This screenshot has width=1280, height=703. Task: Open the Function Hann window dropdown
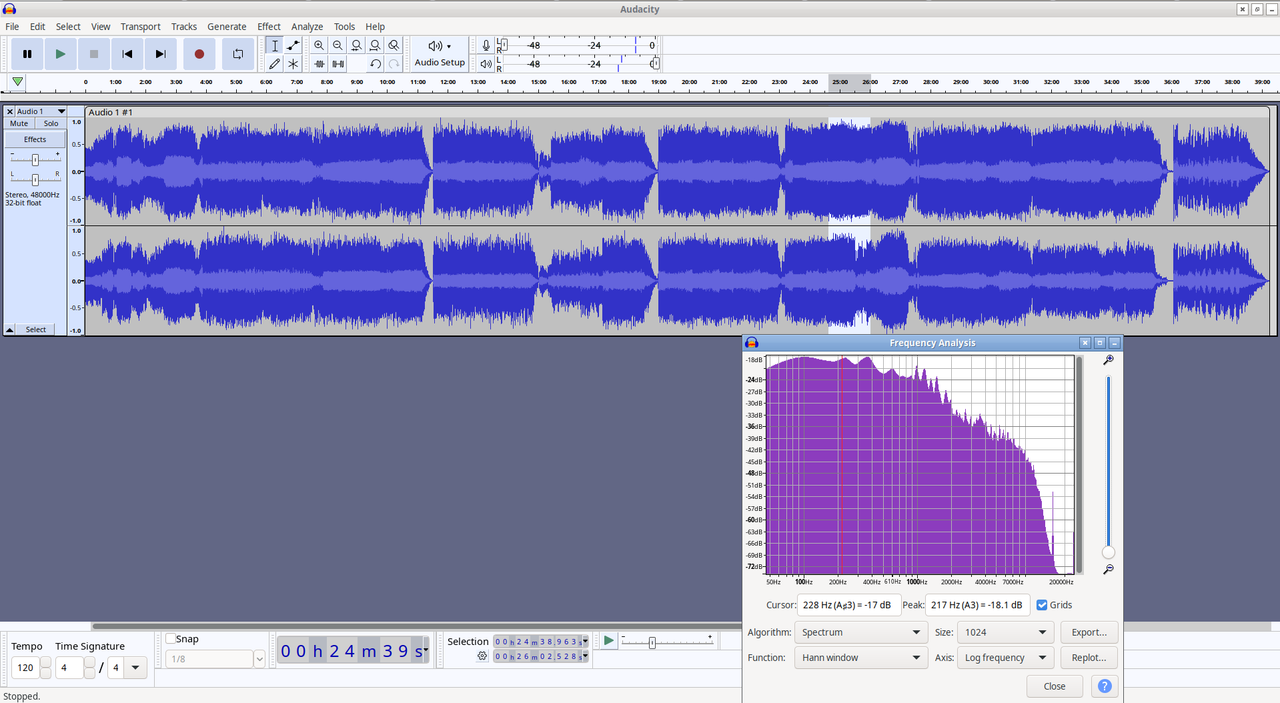861,658
